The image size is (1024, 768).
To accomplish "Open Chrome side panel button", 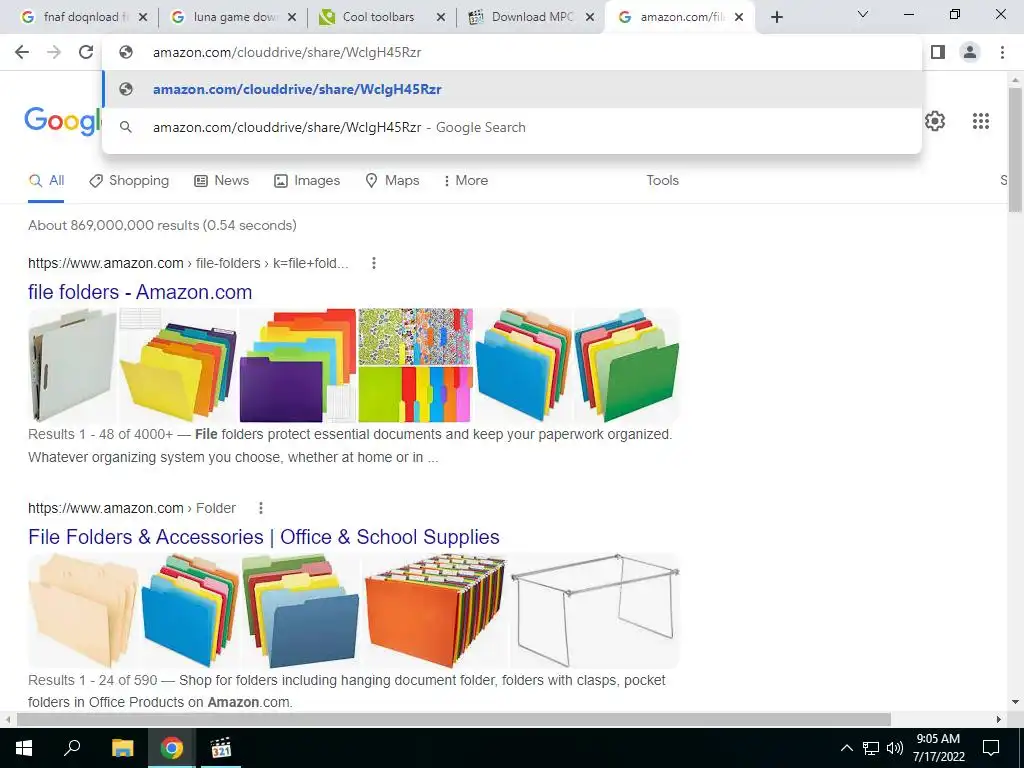I will 938,52.
